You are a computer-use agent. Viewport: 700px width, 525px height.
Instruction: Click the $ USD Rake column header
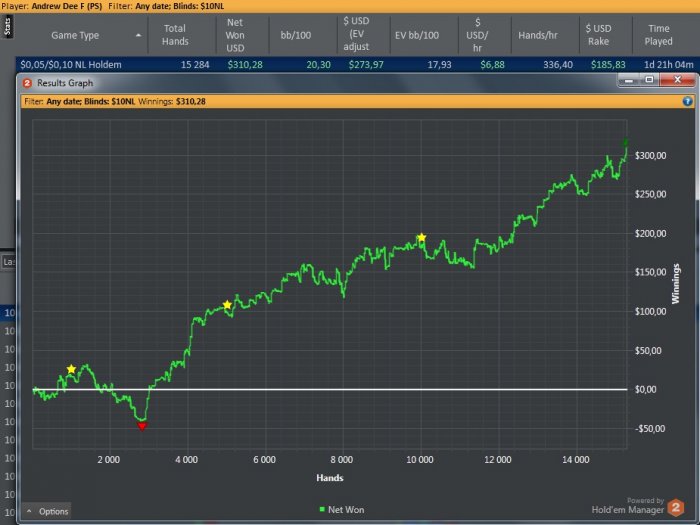(599, 35)
